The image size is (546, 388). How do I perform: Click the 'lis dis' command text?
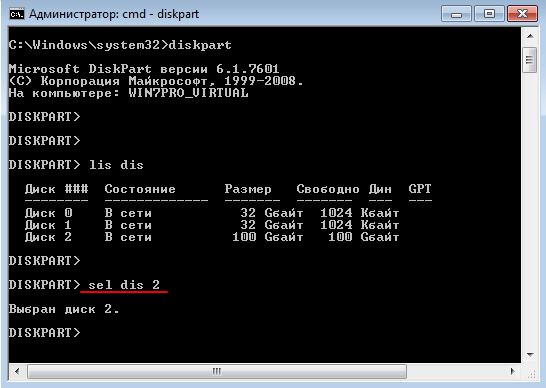pos(116,164)
